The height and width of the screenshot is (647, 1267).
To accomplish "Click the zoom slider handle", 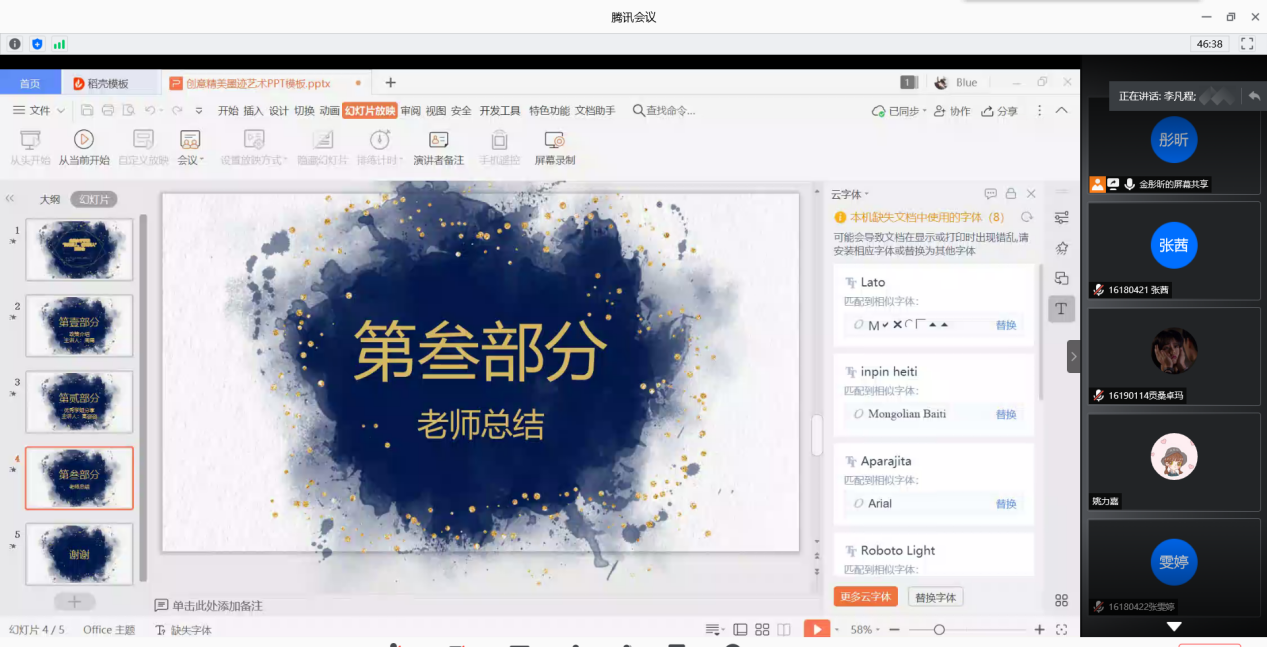I will pyautogui.click(x=939, y=629).
